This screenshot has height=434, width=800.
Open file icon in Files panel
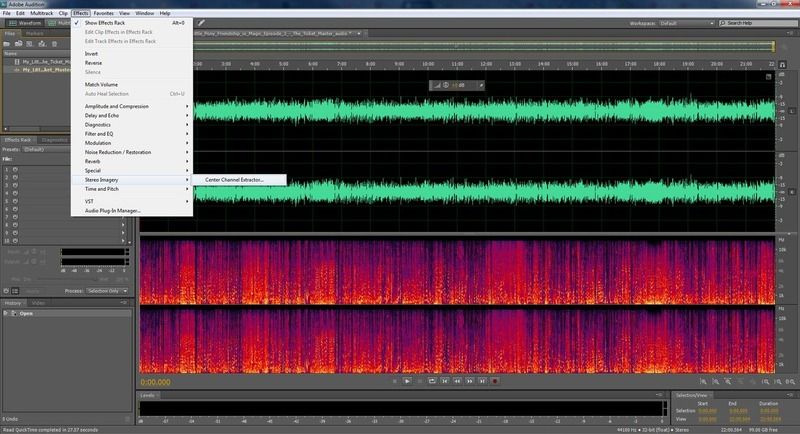pos(7,44)
